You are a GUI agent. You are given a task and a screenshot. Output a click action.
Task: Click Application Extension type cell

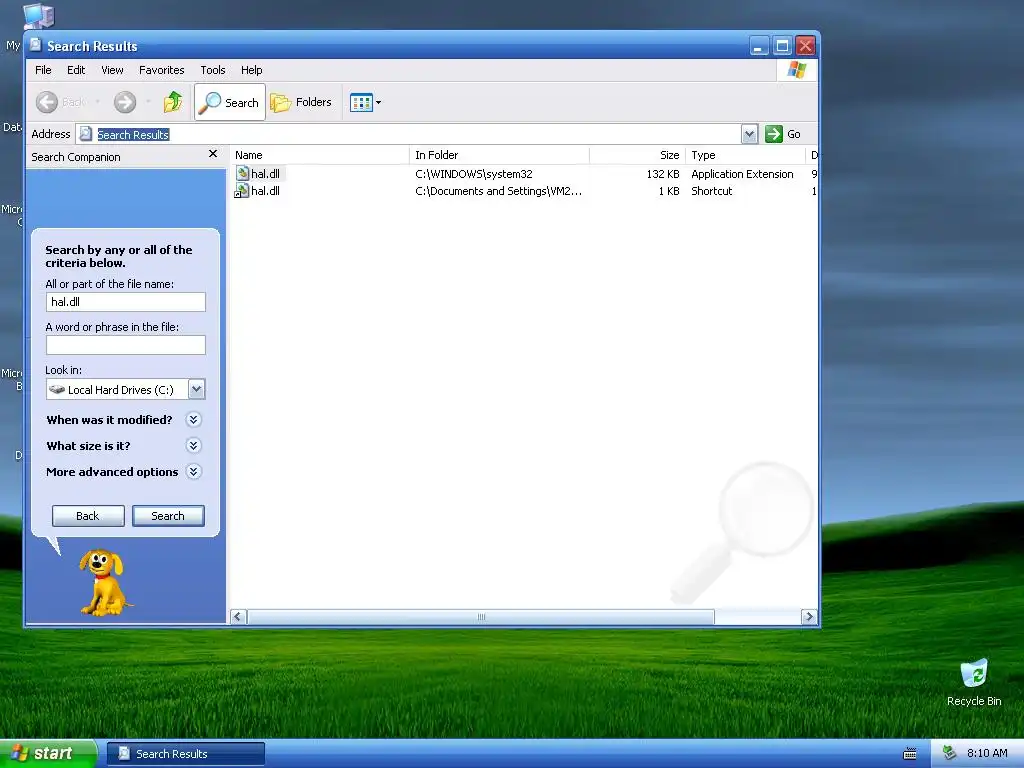coord(742,174)
